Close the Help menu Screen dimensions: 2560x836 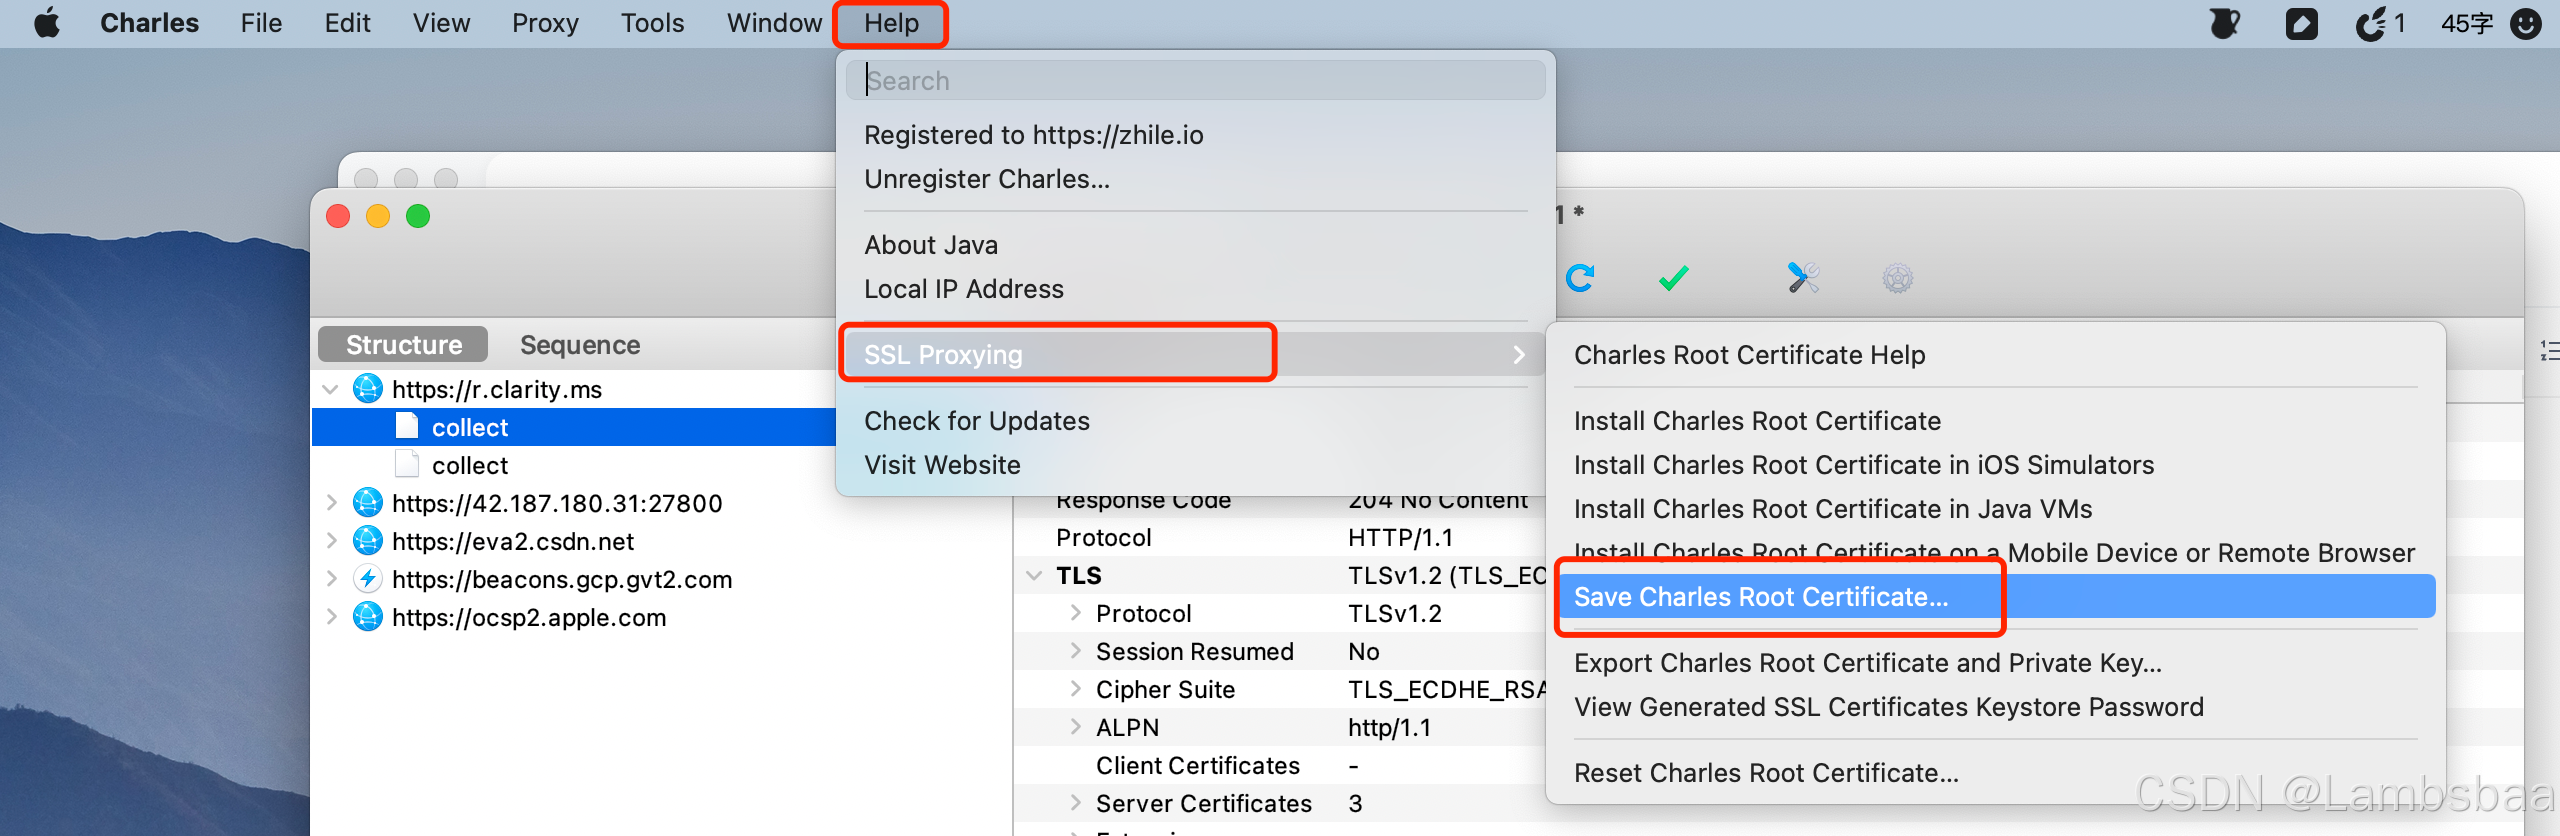point(891,23)
